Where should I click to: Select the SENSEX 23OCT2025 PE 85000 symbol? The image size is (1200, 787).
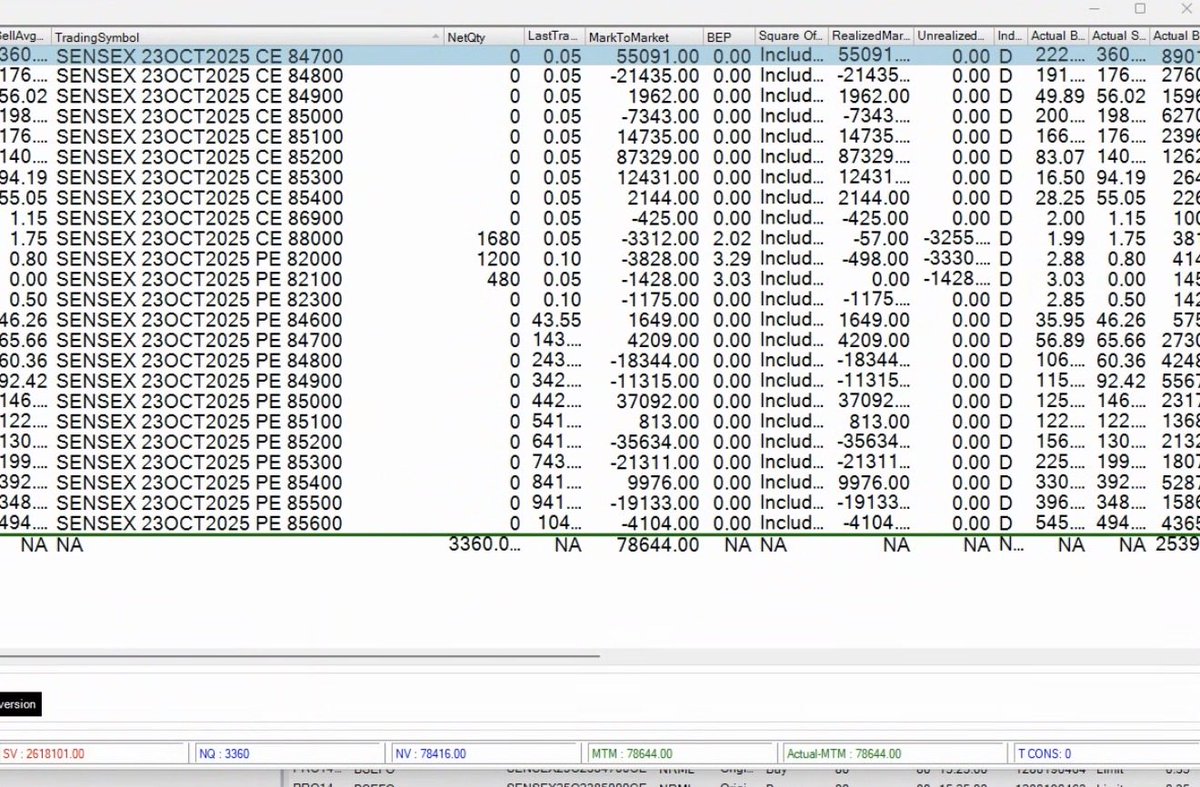click(x=199, y=401)
